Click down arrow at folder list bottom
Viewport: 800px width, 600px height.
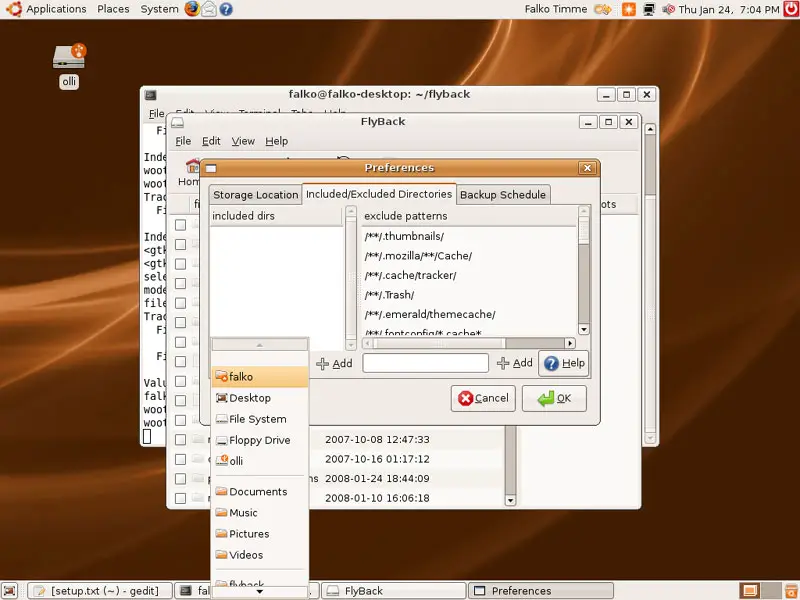tap(259, 592)
